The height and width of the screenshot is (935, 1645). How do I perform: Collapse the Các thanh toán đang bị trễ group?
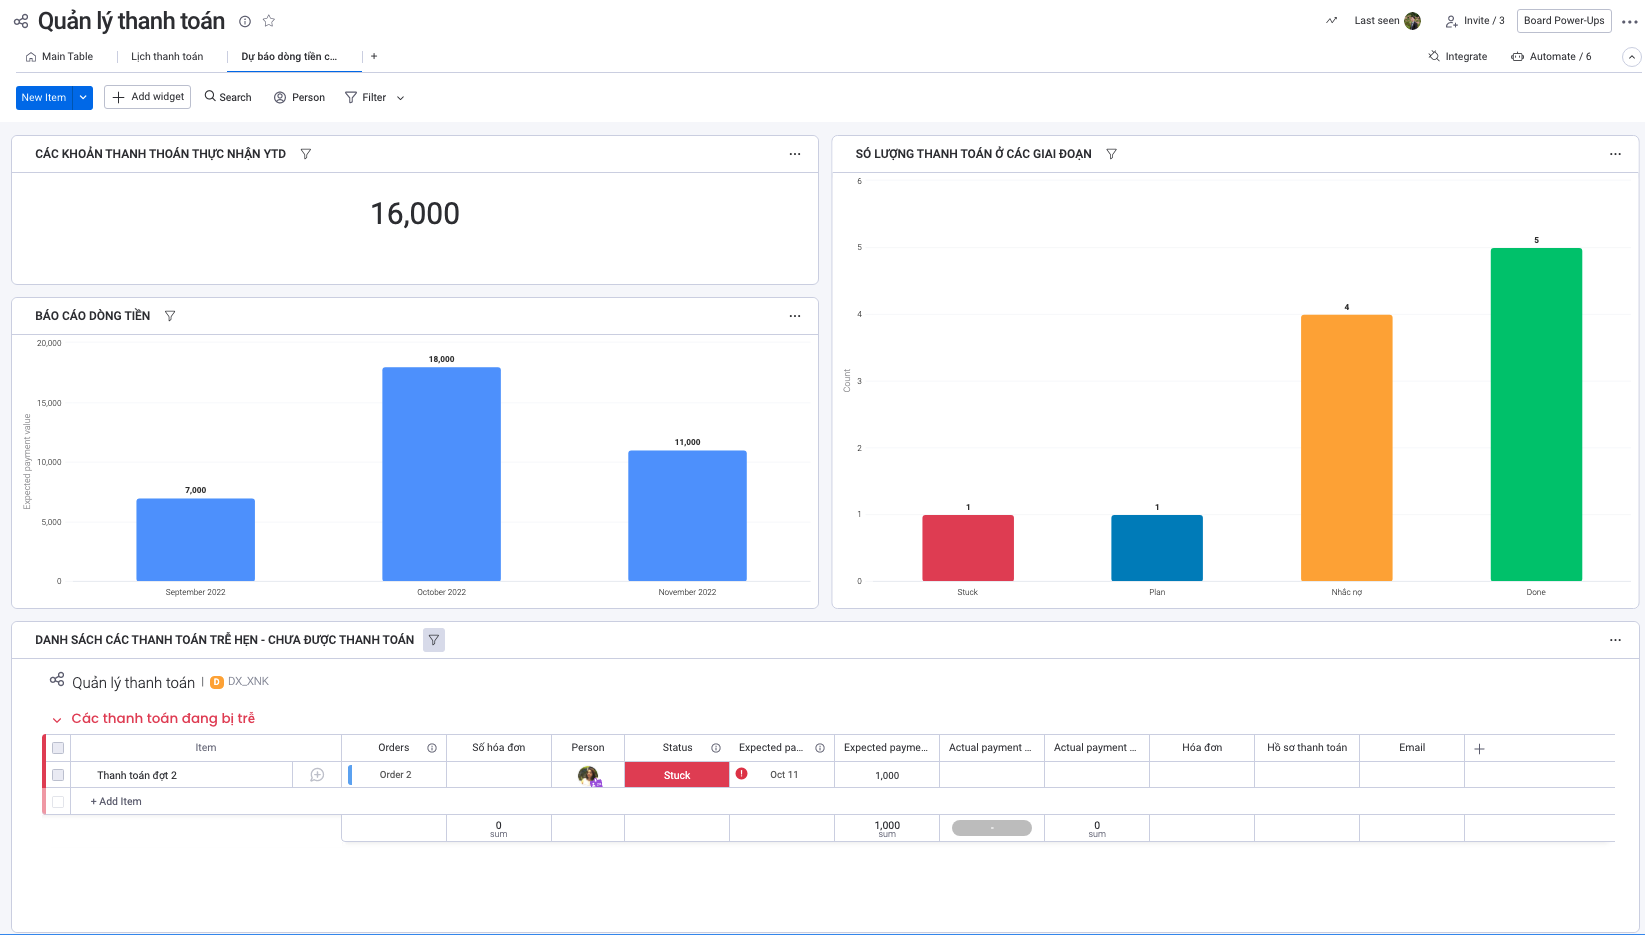point(57,719)
